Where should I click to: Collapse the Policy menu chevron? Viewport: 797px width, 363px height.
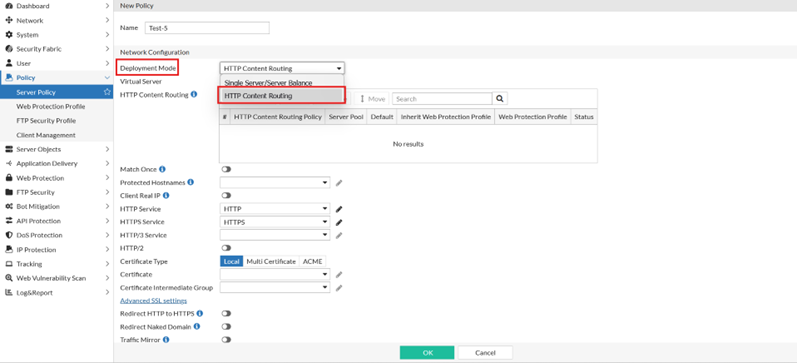pyautogui.click(x=107, y=77)
